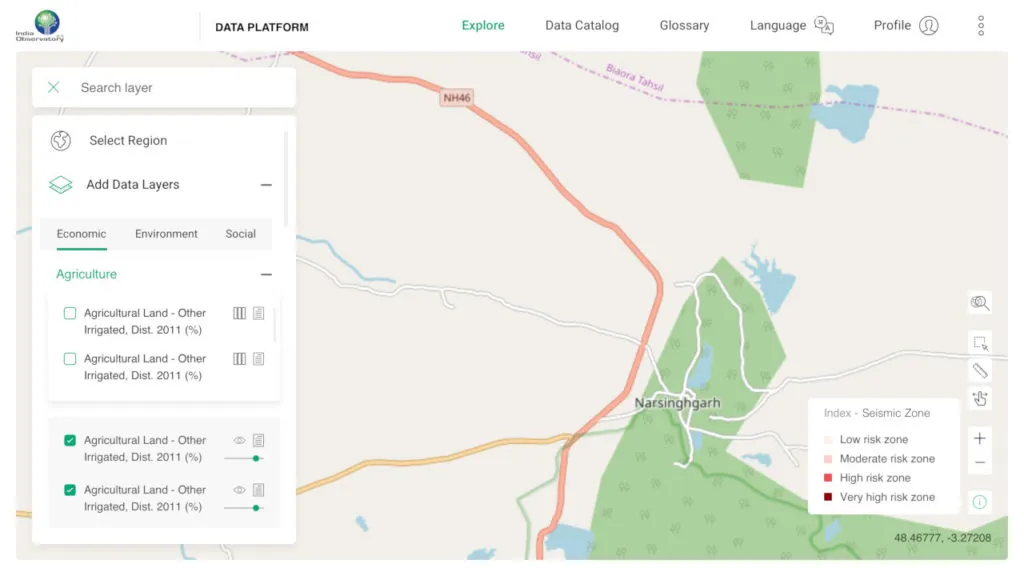Viewport: 1024px width, 576px height.
Task: Switch to the Social tab
Action: 240,234
